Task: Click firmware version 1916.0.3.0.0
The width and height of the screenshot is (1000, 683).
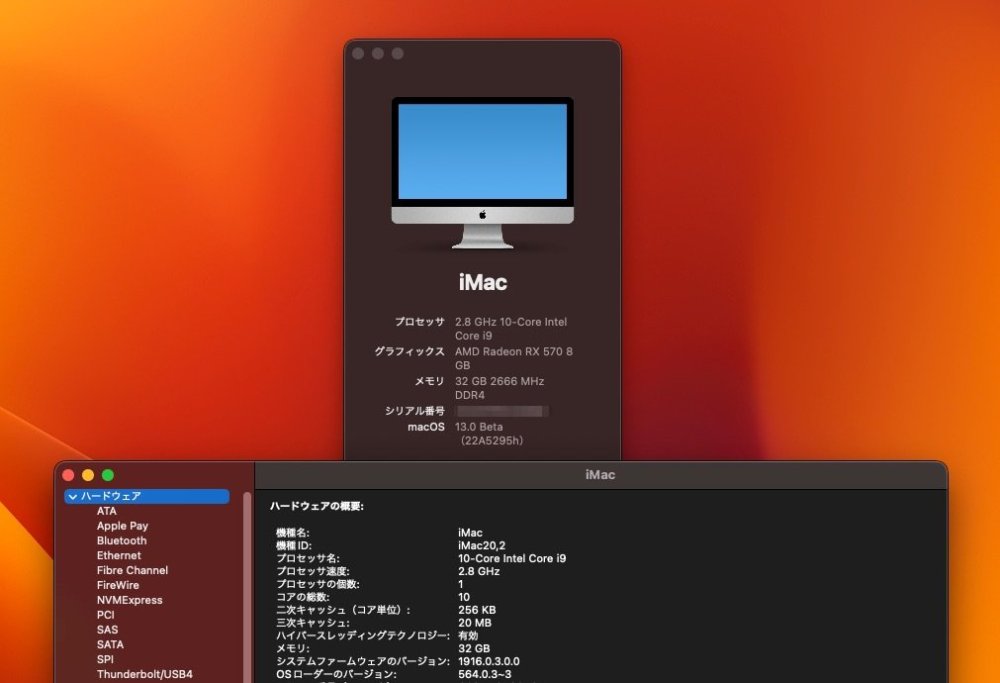Action: [489, 661]
